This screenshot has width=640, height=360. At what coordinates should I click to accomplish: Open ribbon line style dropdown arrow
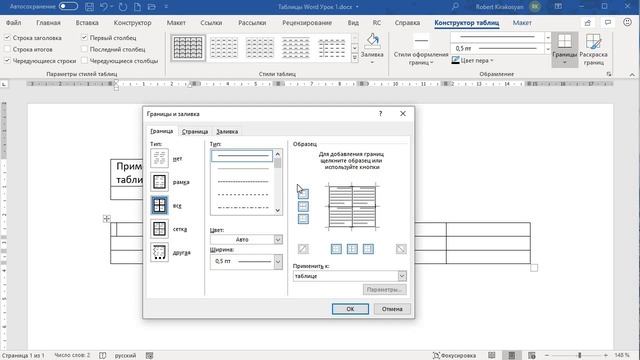point(548,38)
